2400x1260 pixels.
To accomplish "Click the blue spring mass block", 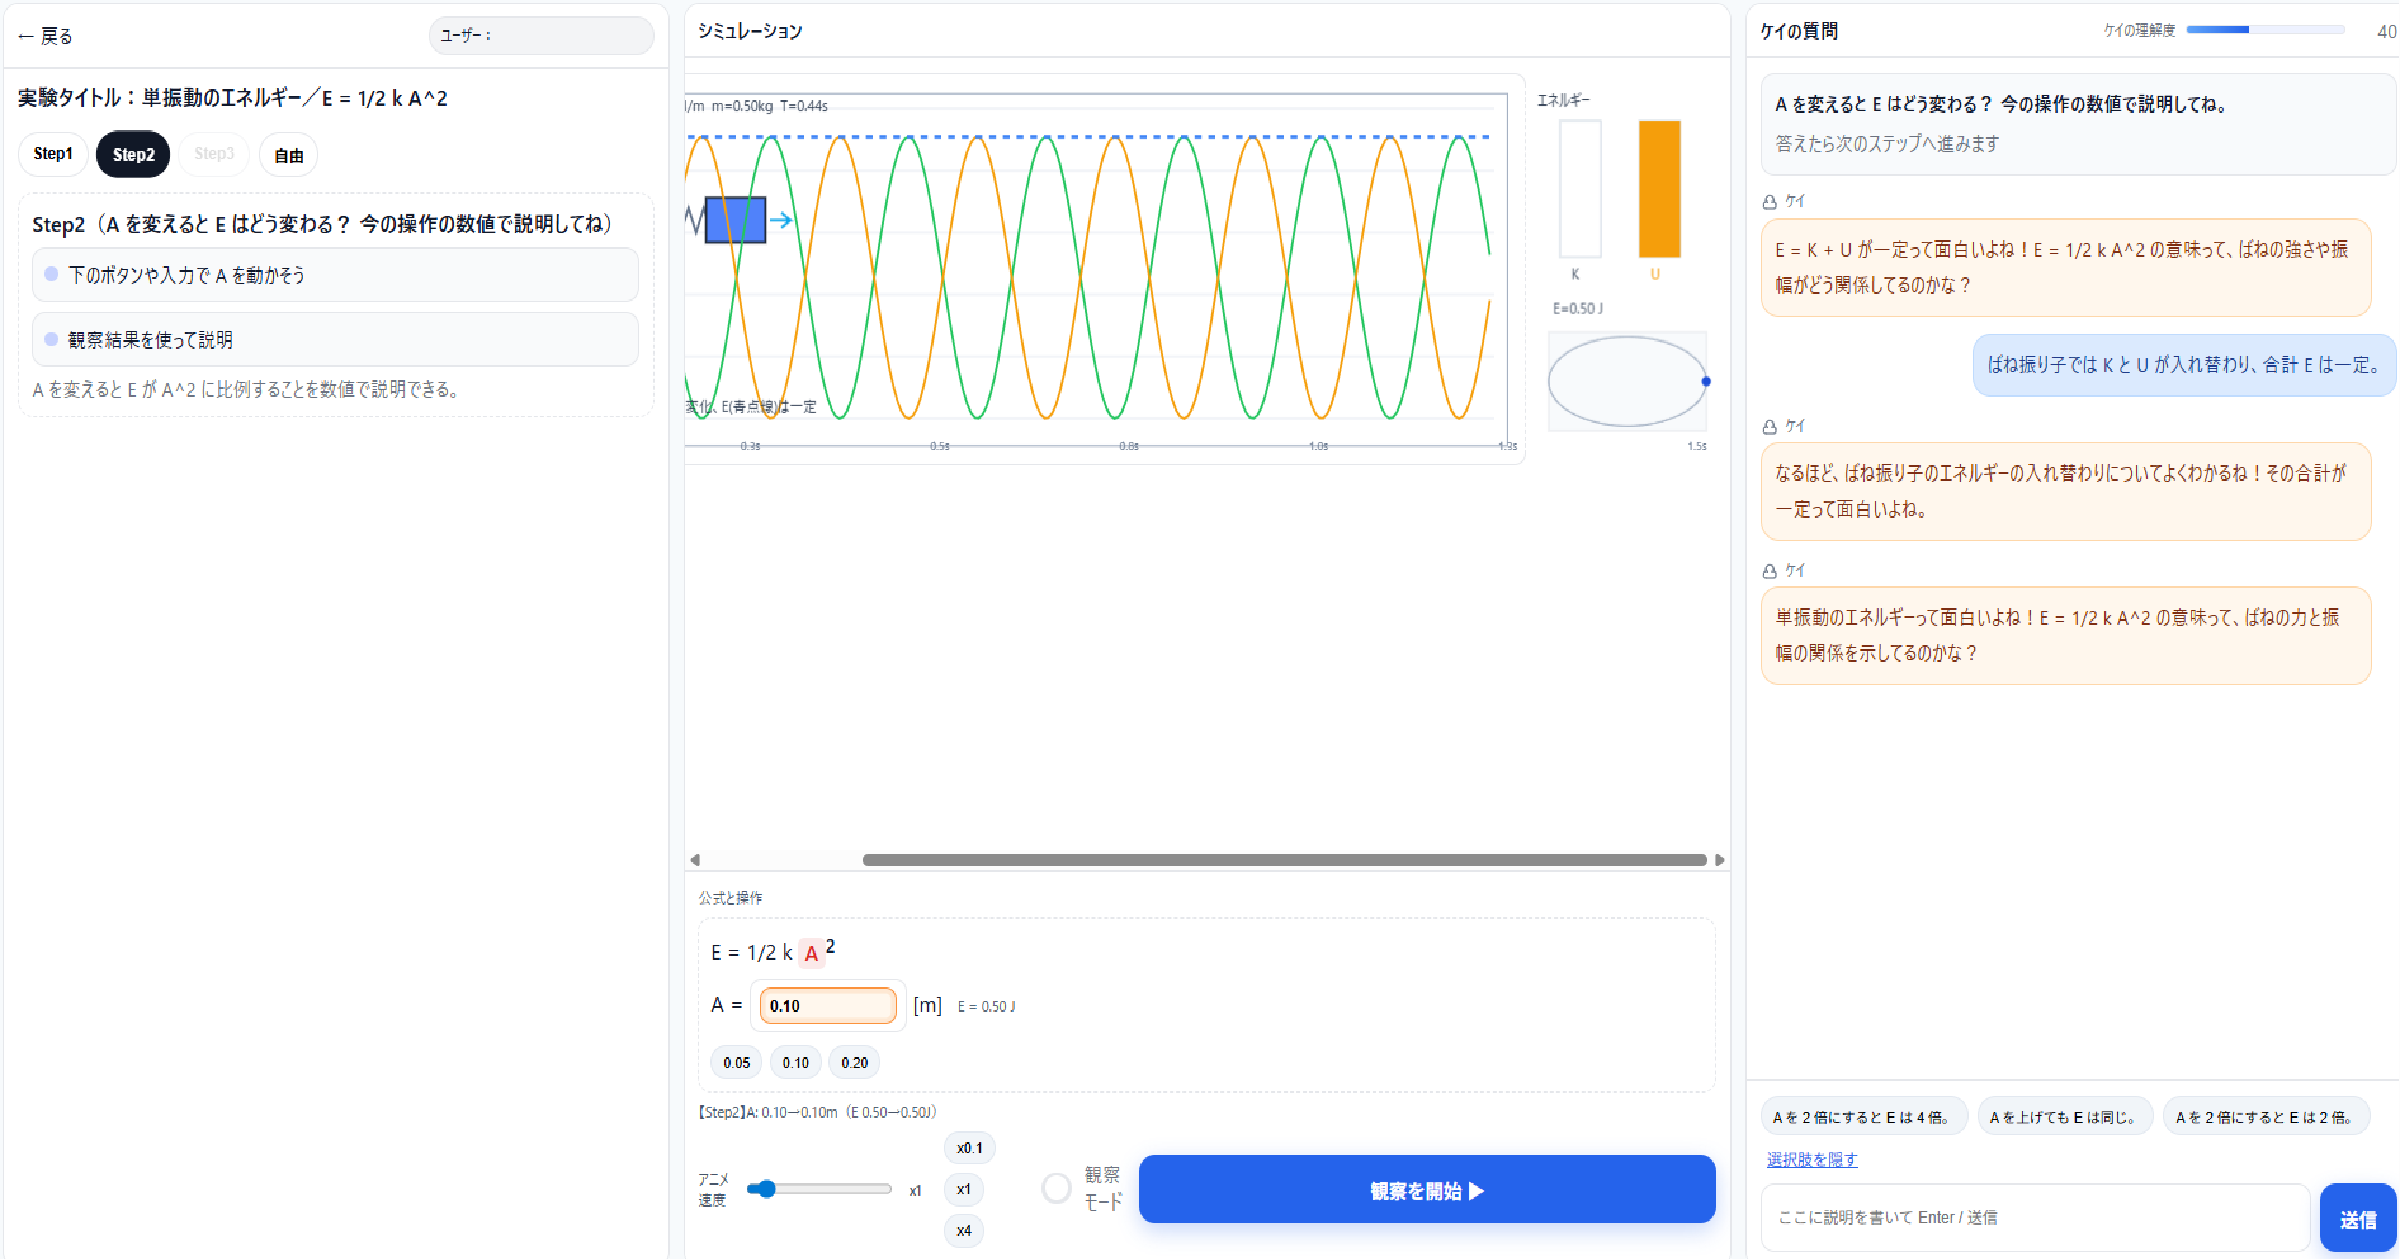I will click(735, 220).
